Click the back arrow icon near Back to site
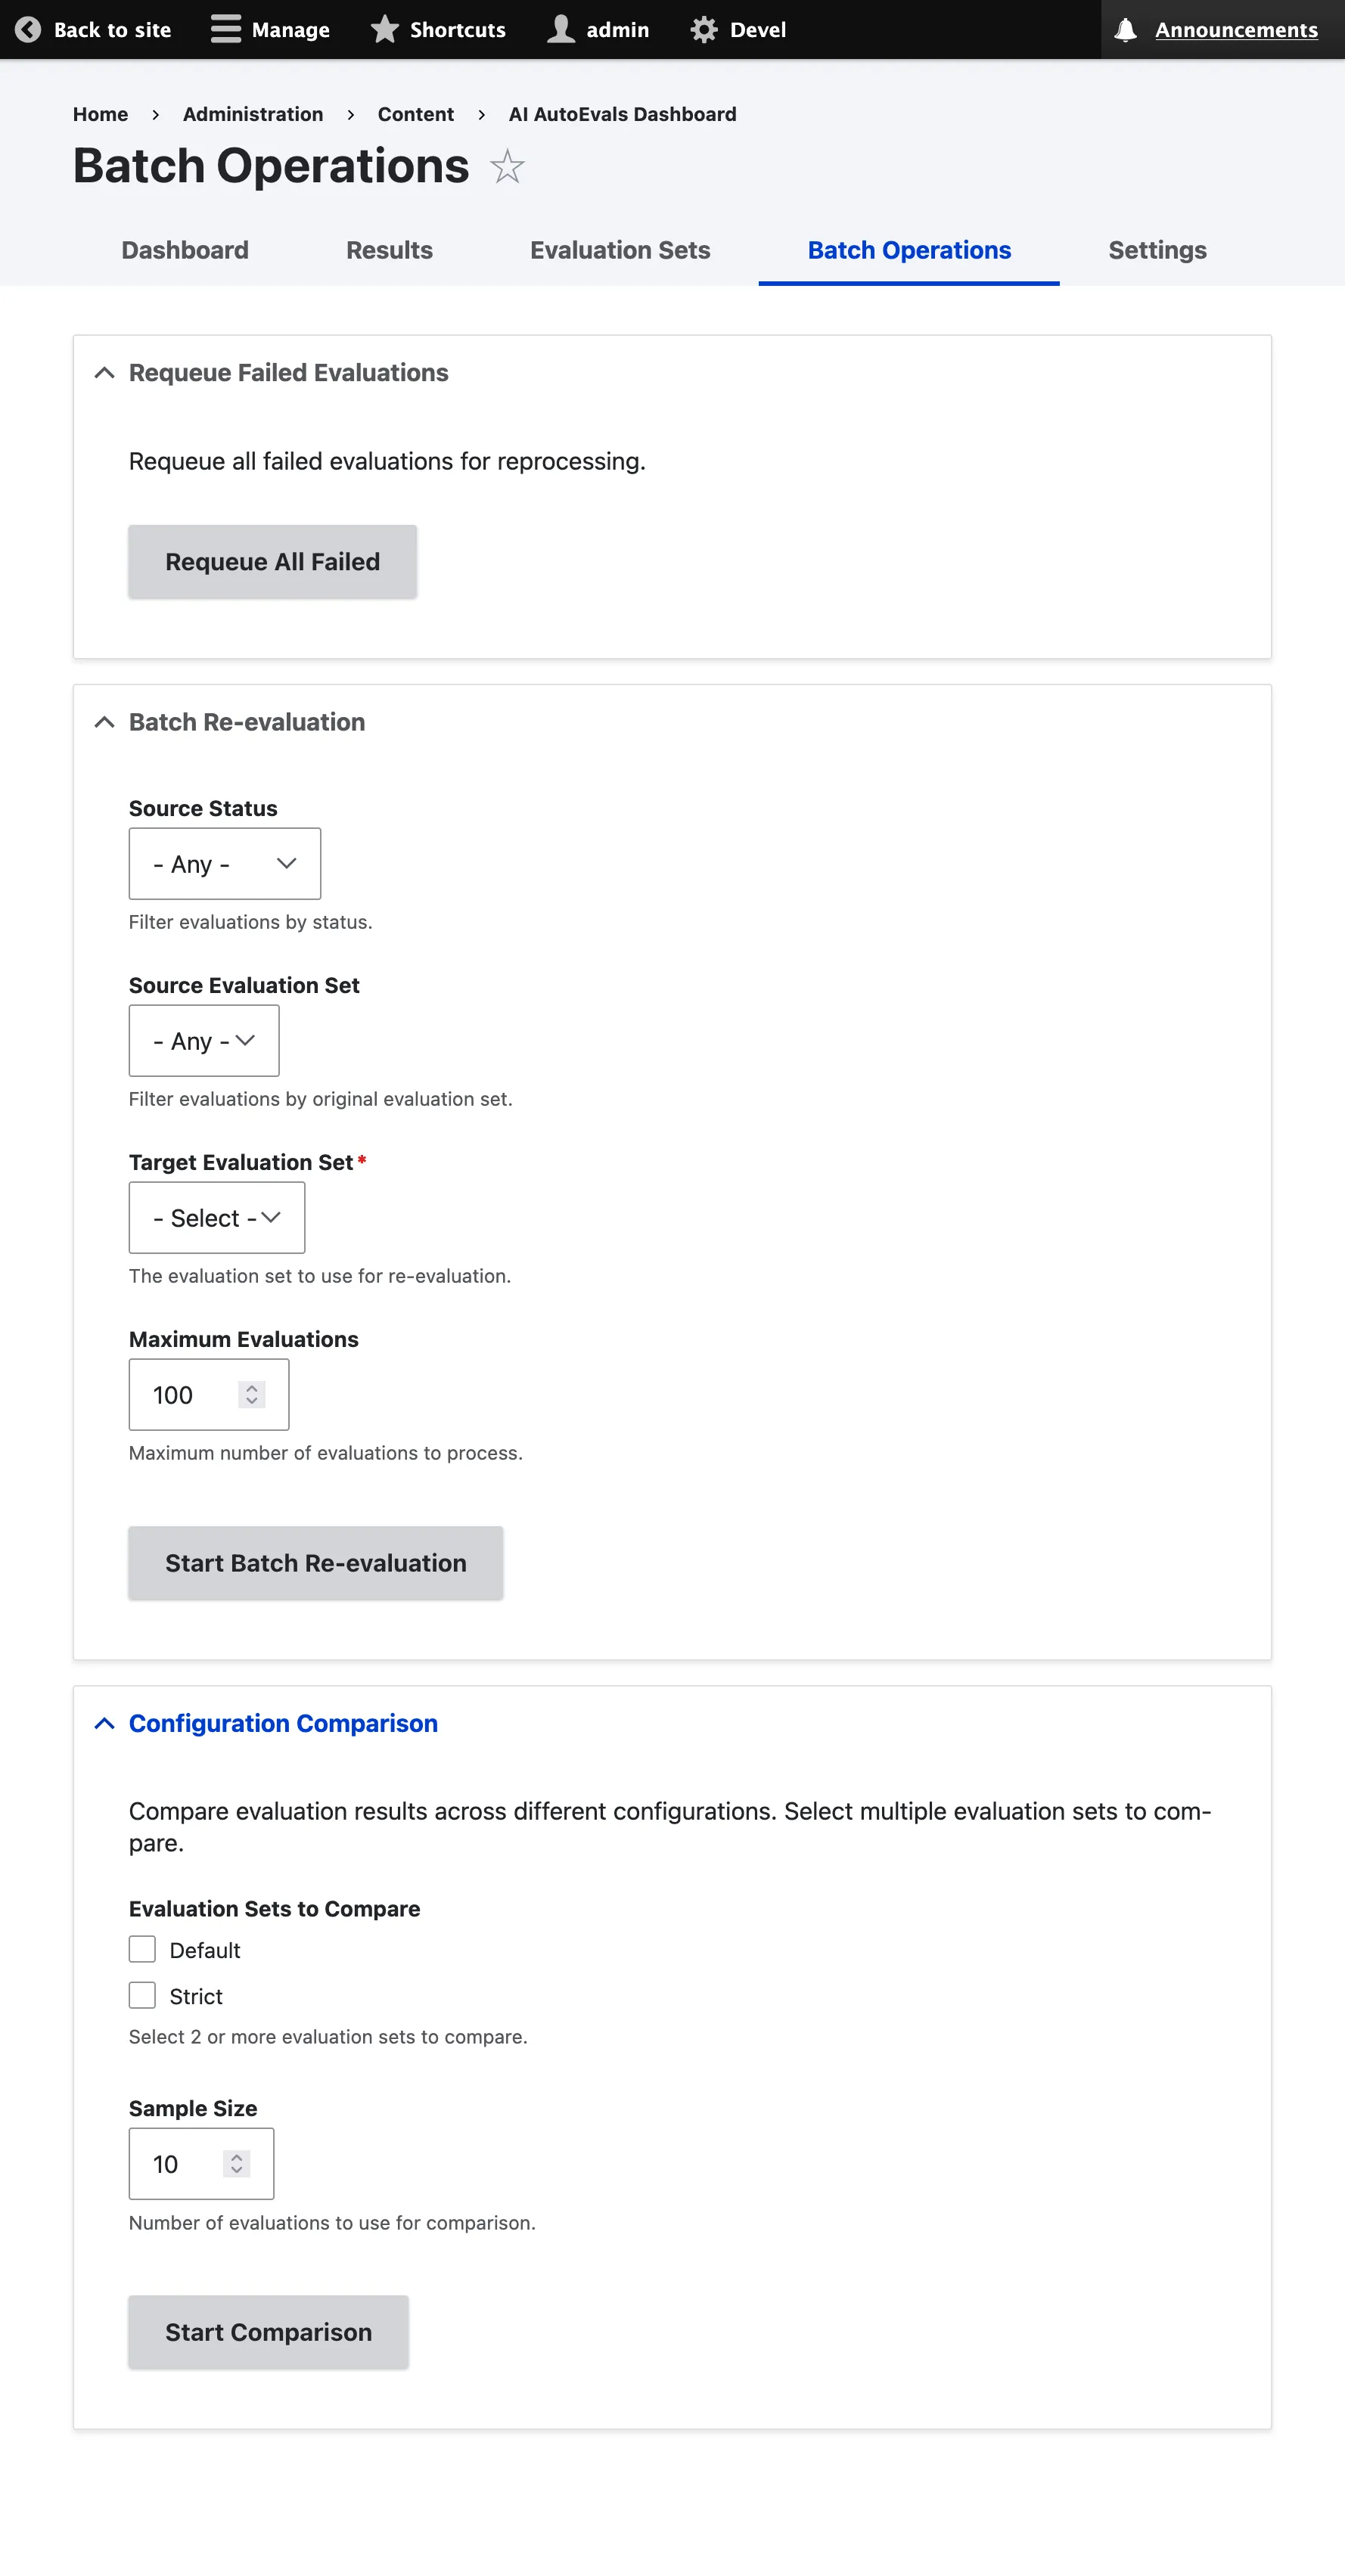1345x2576 pixels. pyautogui.click(x=27, y=29)
